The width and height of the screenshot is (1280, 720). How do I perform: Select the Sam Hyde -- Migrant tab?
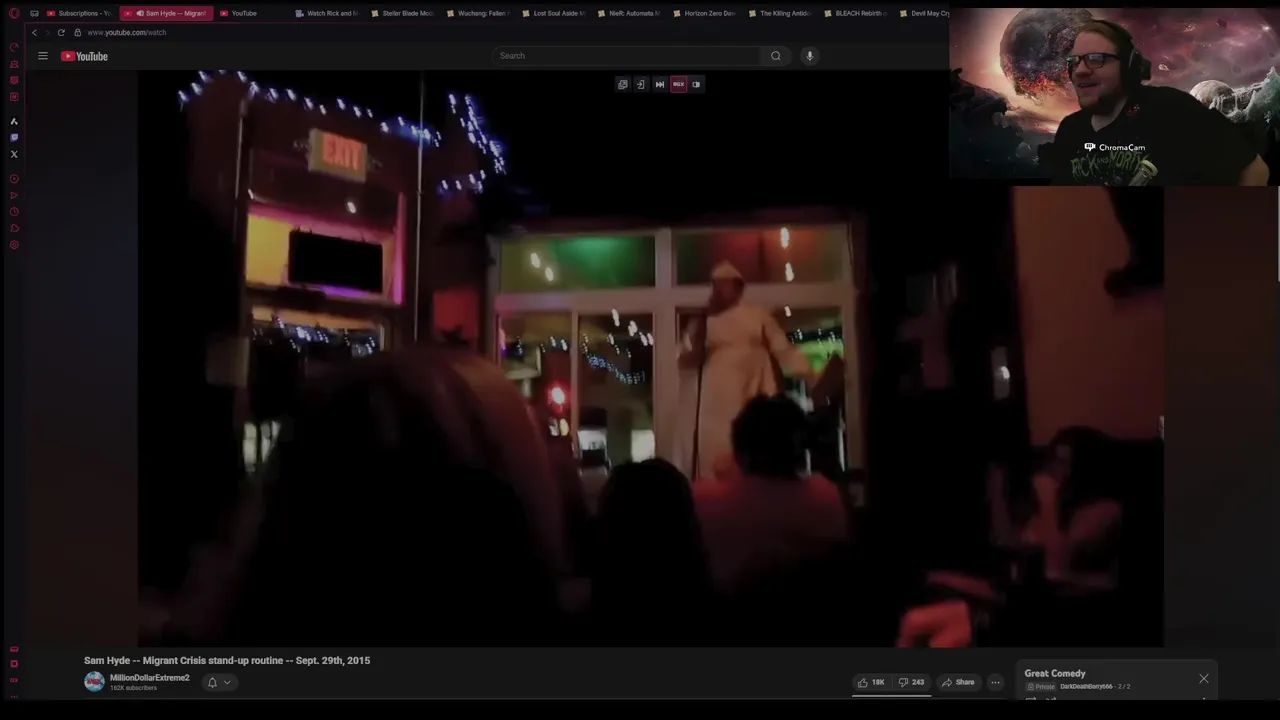(x=166, y=13)
